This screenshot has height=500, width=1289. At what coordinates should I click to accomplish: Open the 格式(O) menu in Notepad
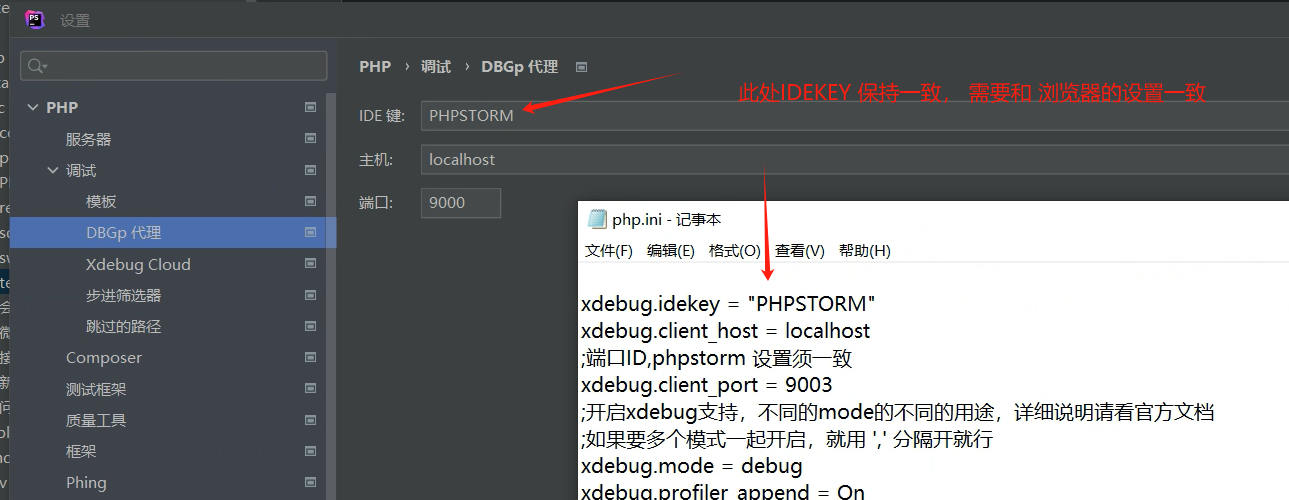(x=735, y=250)
